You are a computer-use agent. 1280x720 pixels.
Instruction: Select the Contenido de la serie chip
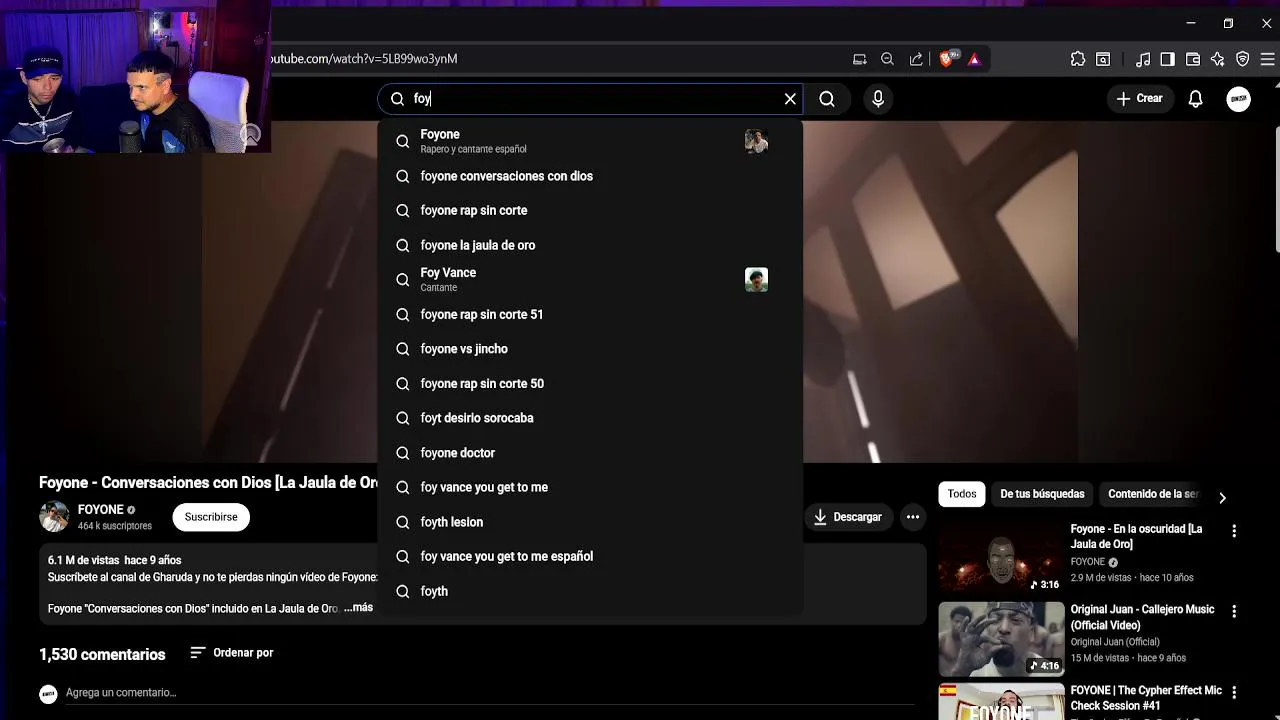(1153, 494)
